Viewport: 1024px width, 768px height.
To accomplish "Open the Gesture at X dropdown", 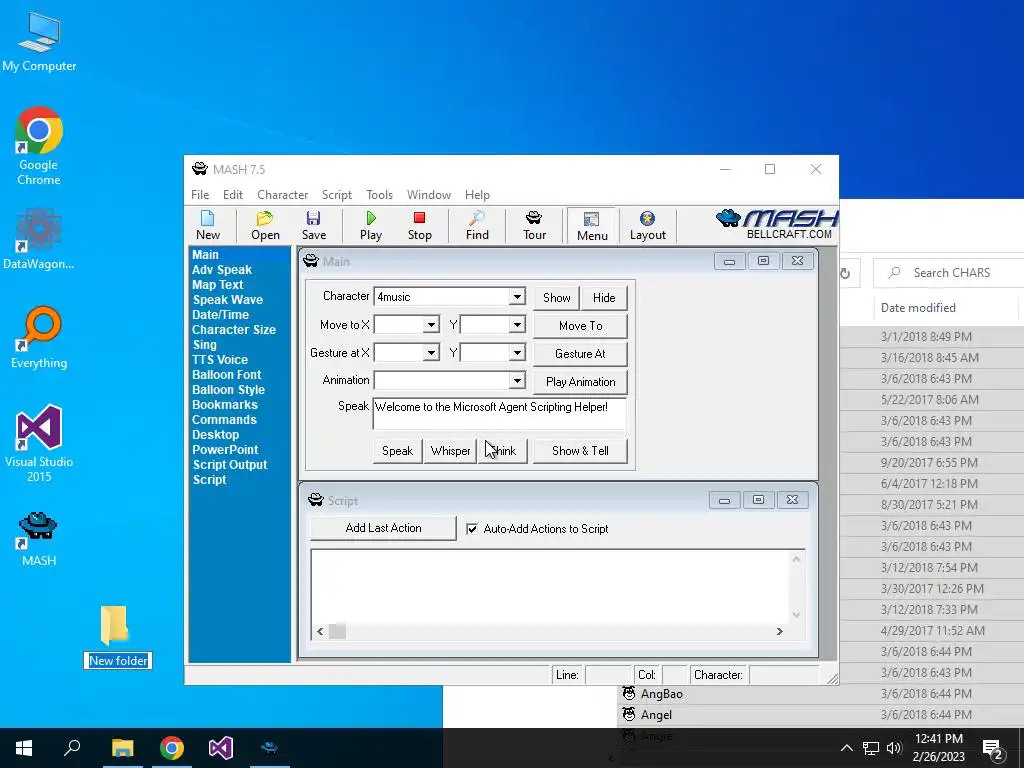I will tap(431, 353).
